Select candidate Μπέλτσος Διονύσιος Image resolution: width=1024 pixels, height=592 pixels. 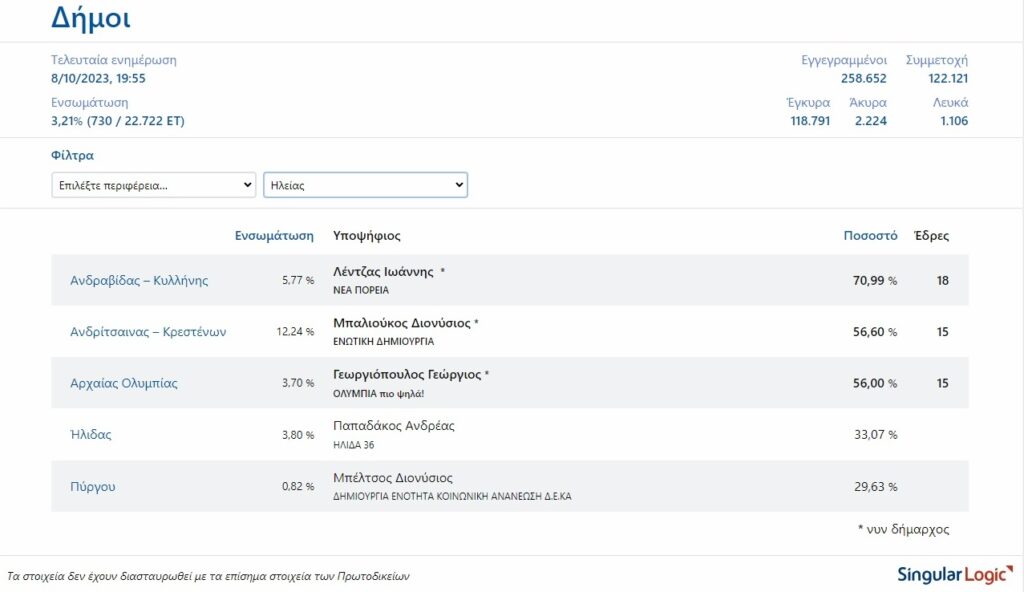click(392, 478)
